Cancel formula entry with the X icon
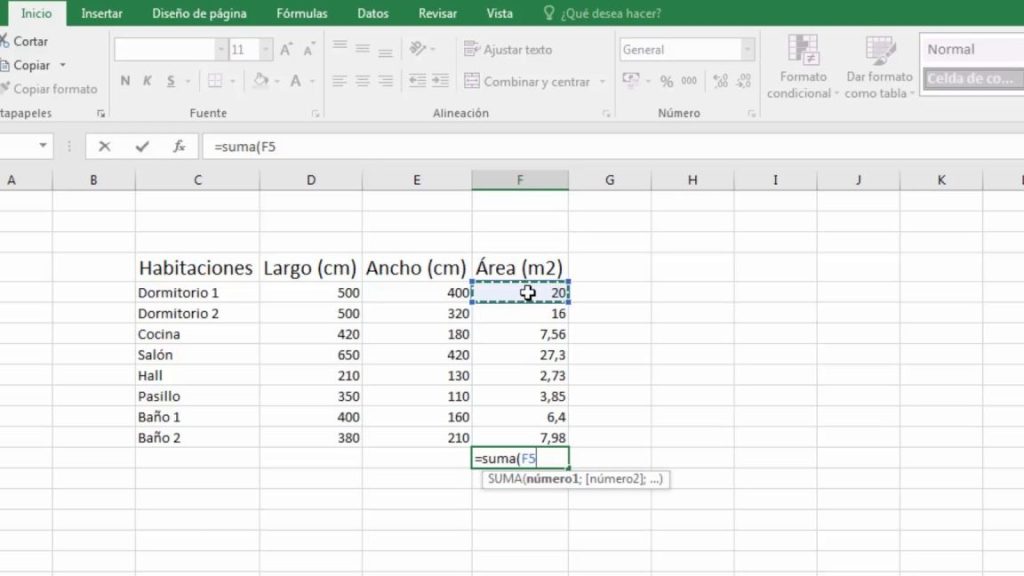 pyautogui.click(x=104, y=146)
